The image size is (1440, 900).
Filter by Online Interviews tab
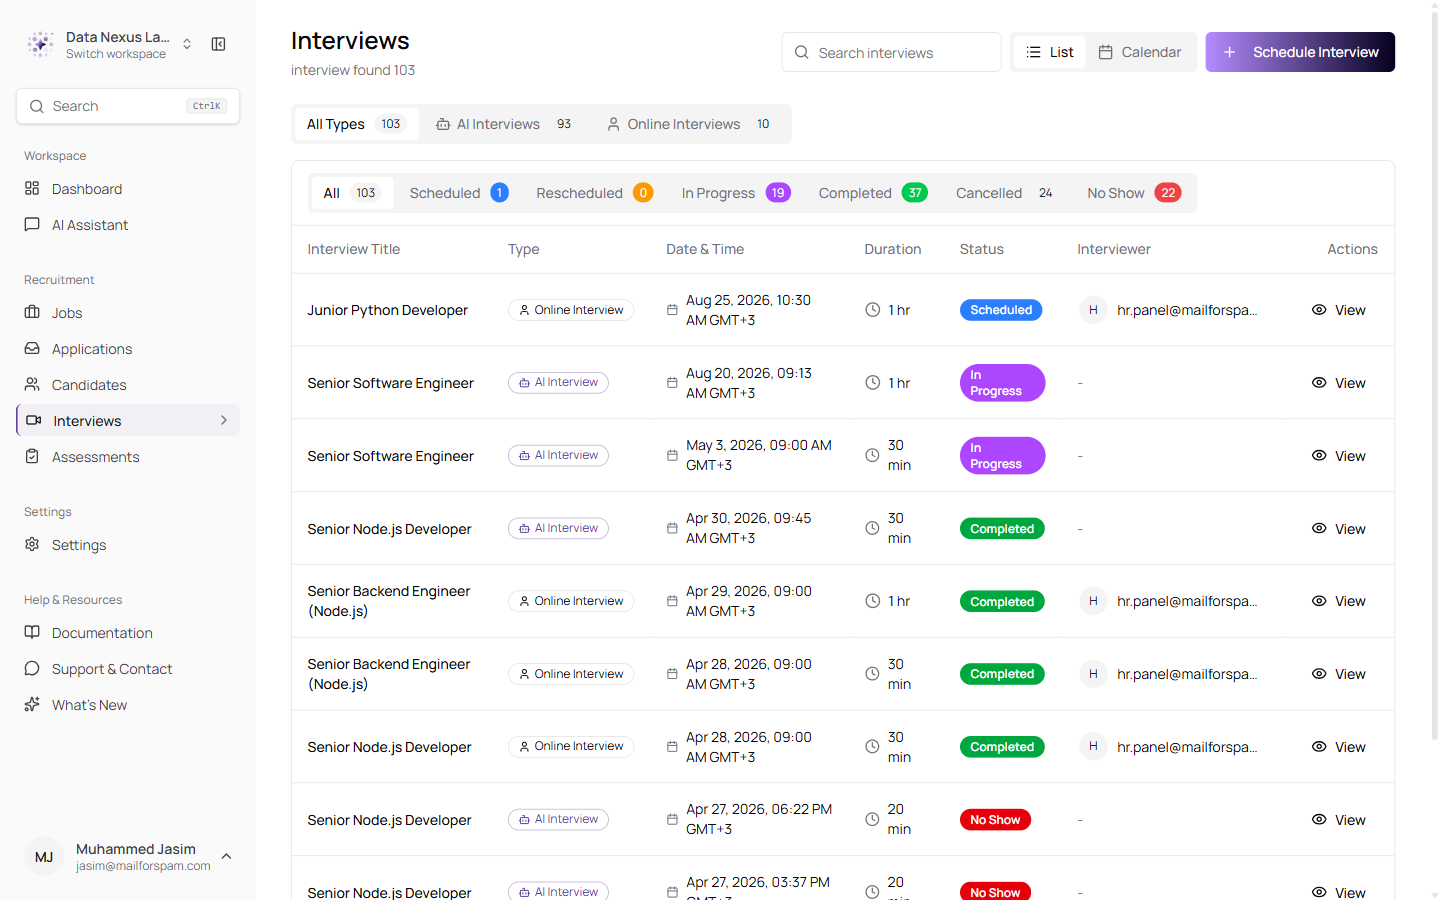(689, 124)
